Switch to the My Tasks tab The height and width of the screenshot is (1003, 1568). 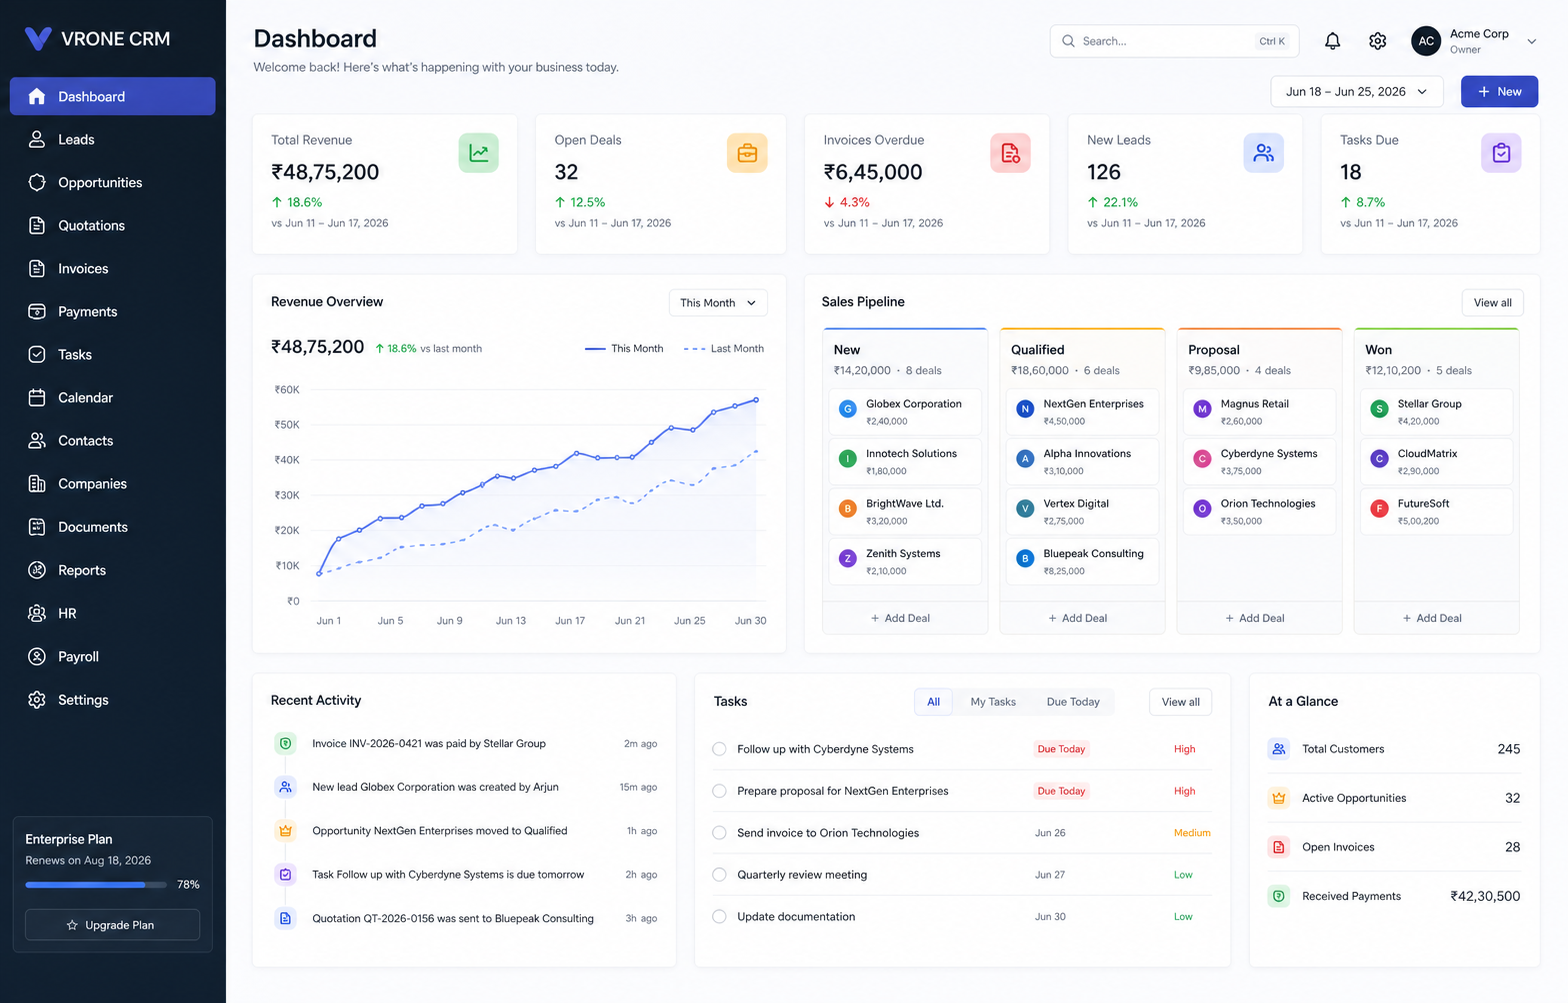(993, 702)
